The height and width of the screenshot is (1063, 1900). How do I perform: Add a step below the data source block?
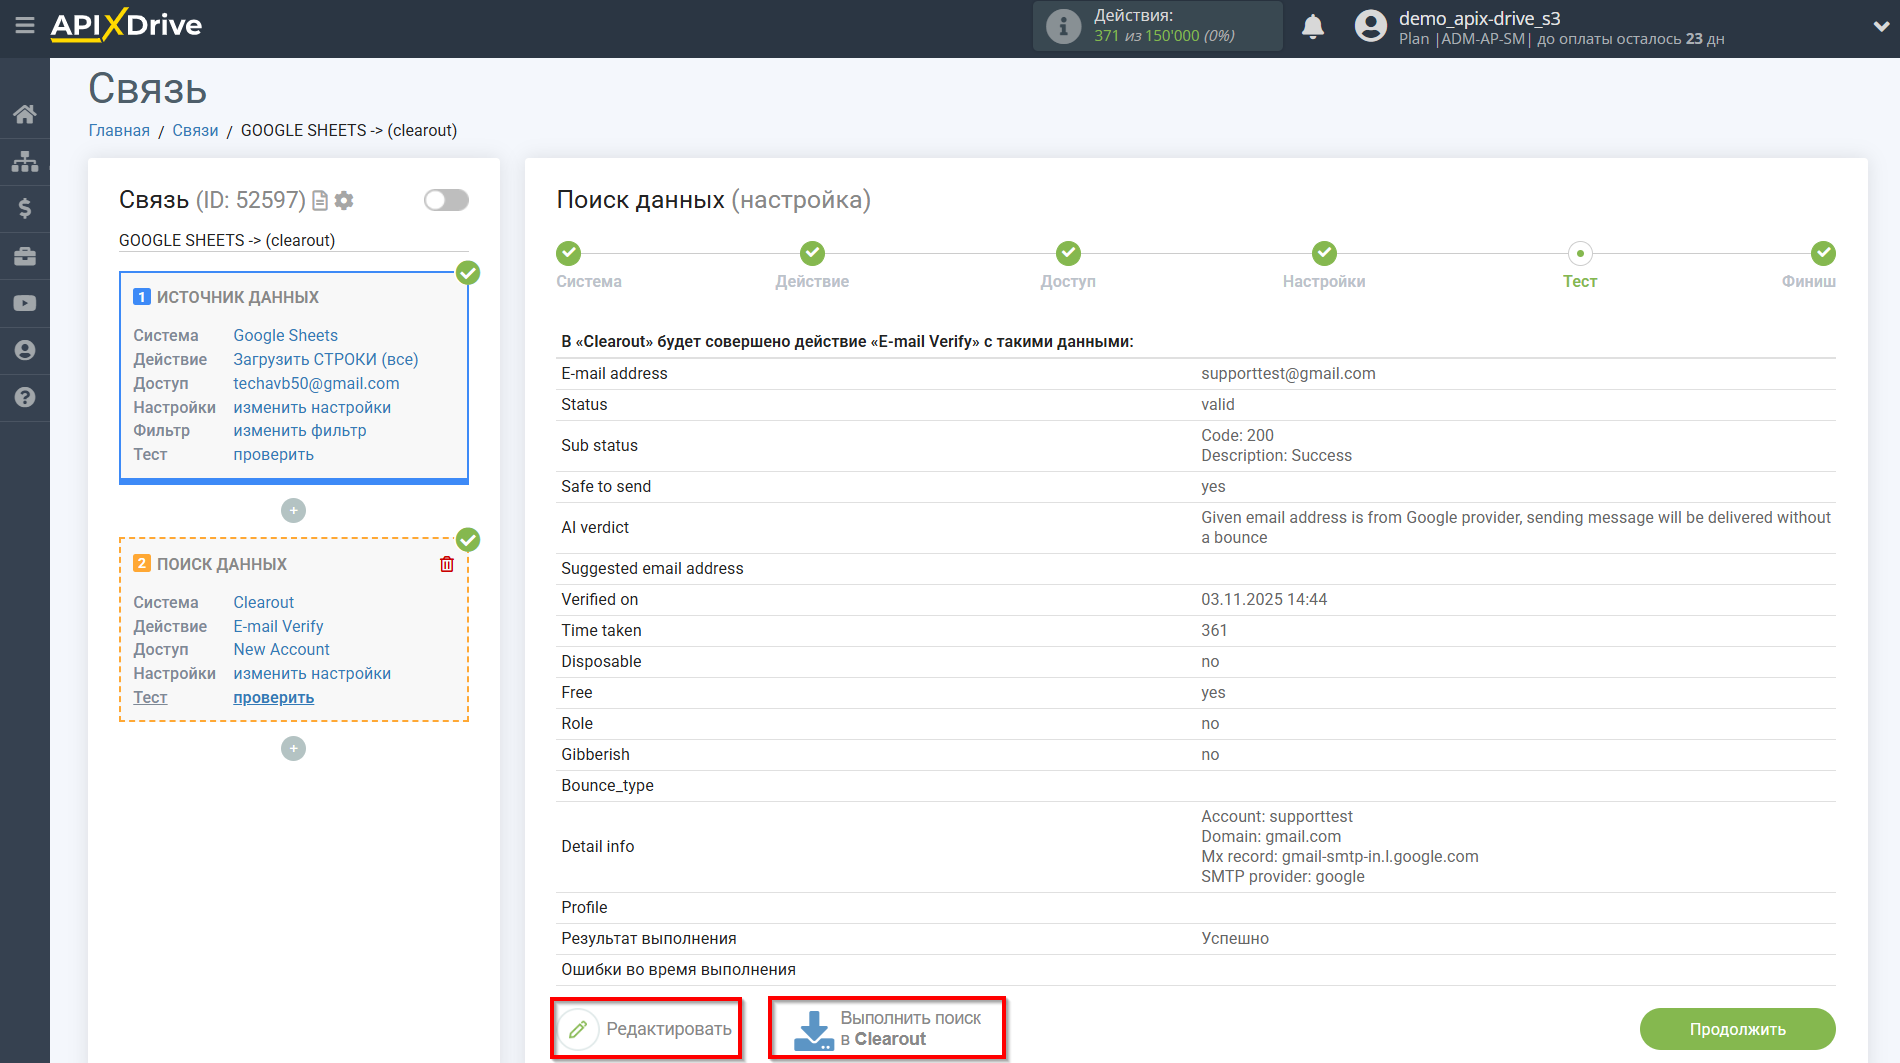(293, 511)
